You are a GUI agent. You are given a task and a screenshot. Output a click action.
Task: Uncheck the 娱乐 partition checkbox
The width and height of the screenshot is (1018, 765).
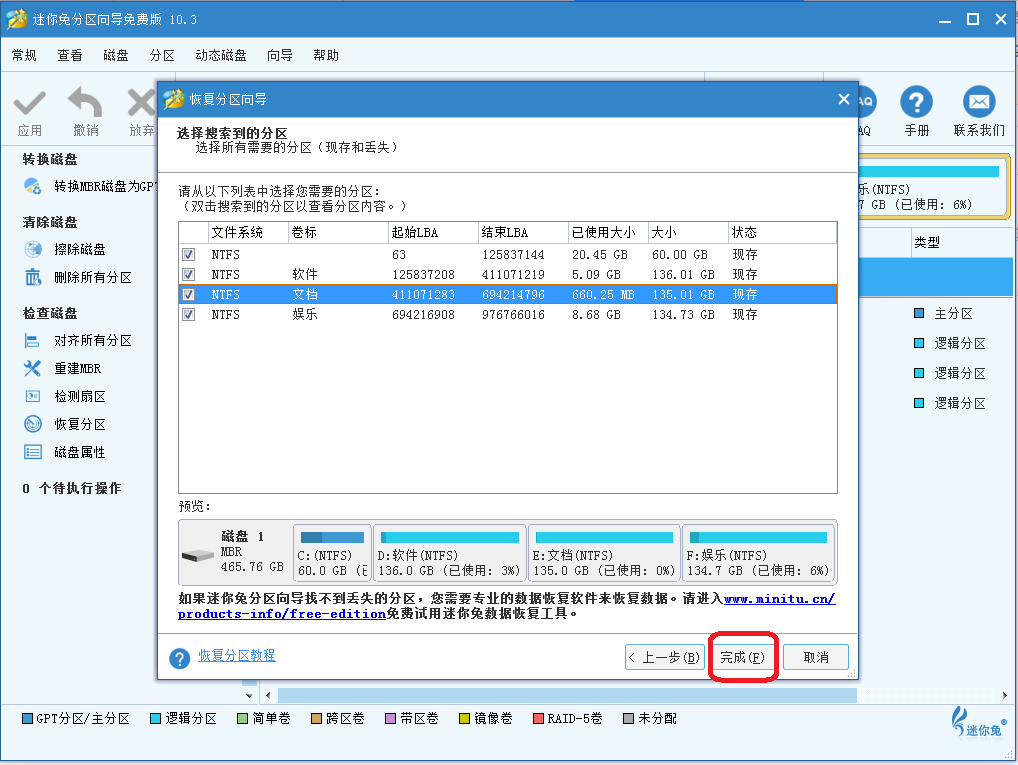(188, 315)
